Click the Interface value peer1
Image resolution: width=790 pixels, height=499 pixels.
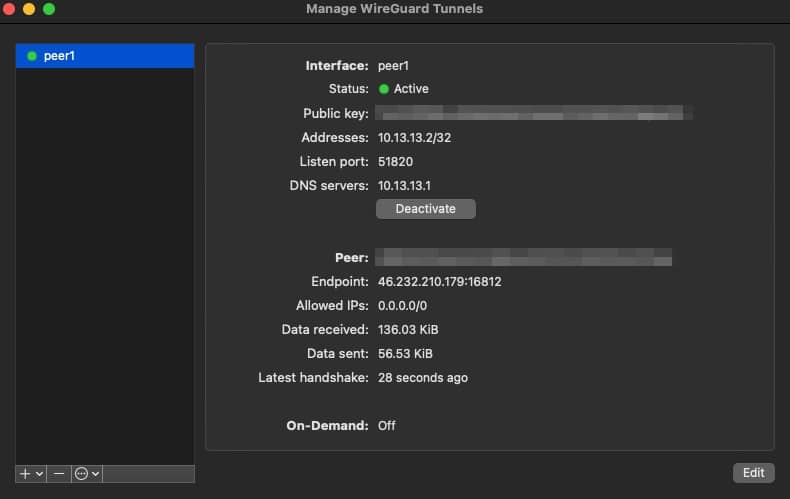coord(393,66)
